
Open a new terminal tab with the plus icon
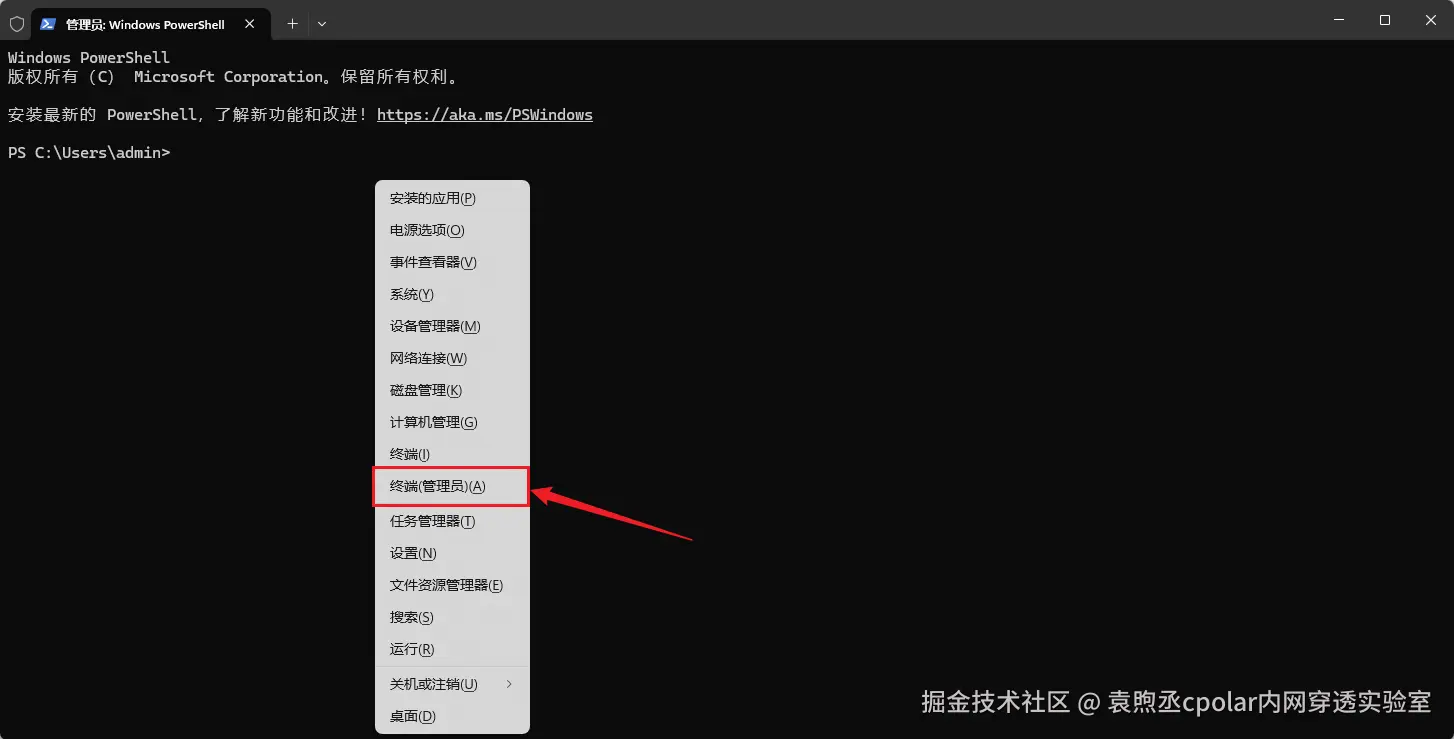click(292, 23)
